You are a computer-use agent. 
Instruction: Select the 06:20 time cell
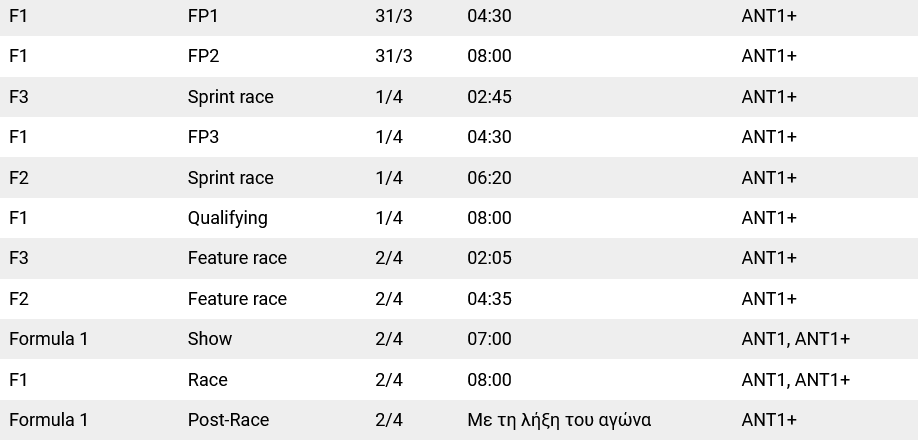tap(489, 178)
